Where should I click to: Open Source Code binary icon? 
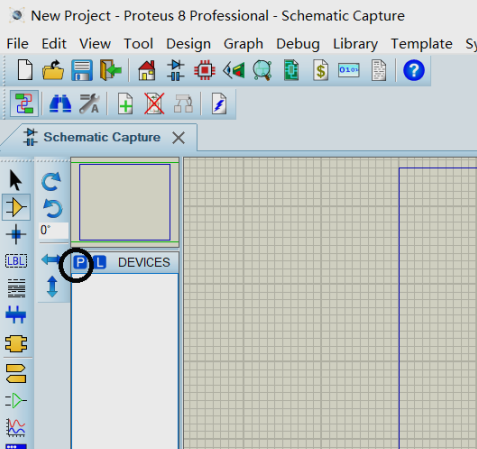[x=349, y=70]
